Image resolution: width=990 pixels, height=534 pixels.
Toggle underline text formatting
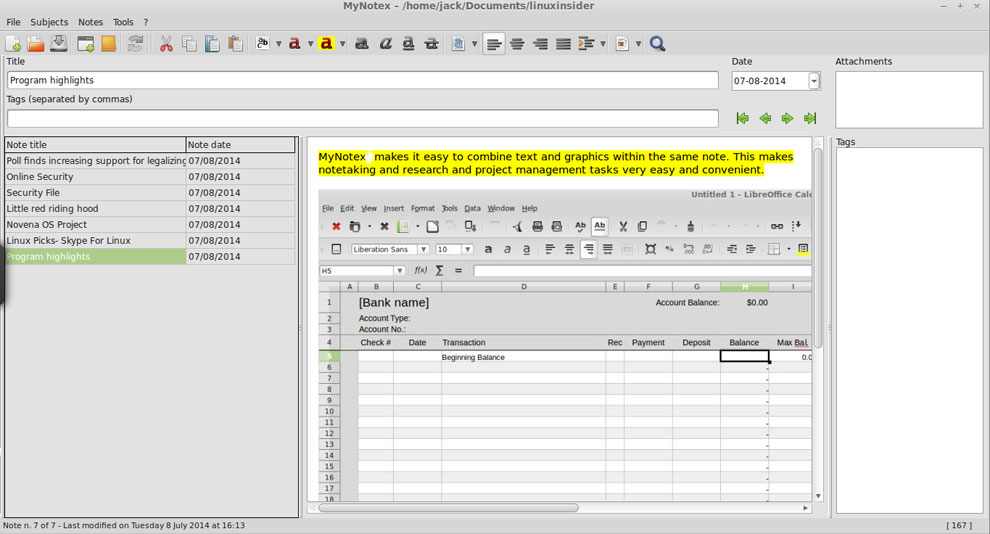click(409, 44)
